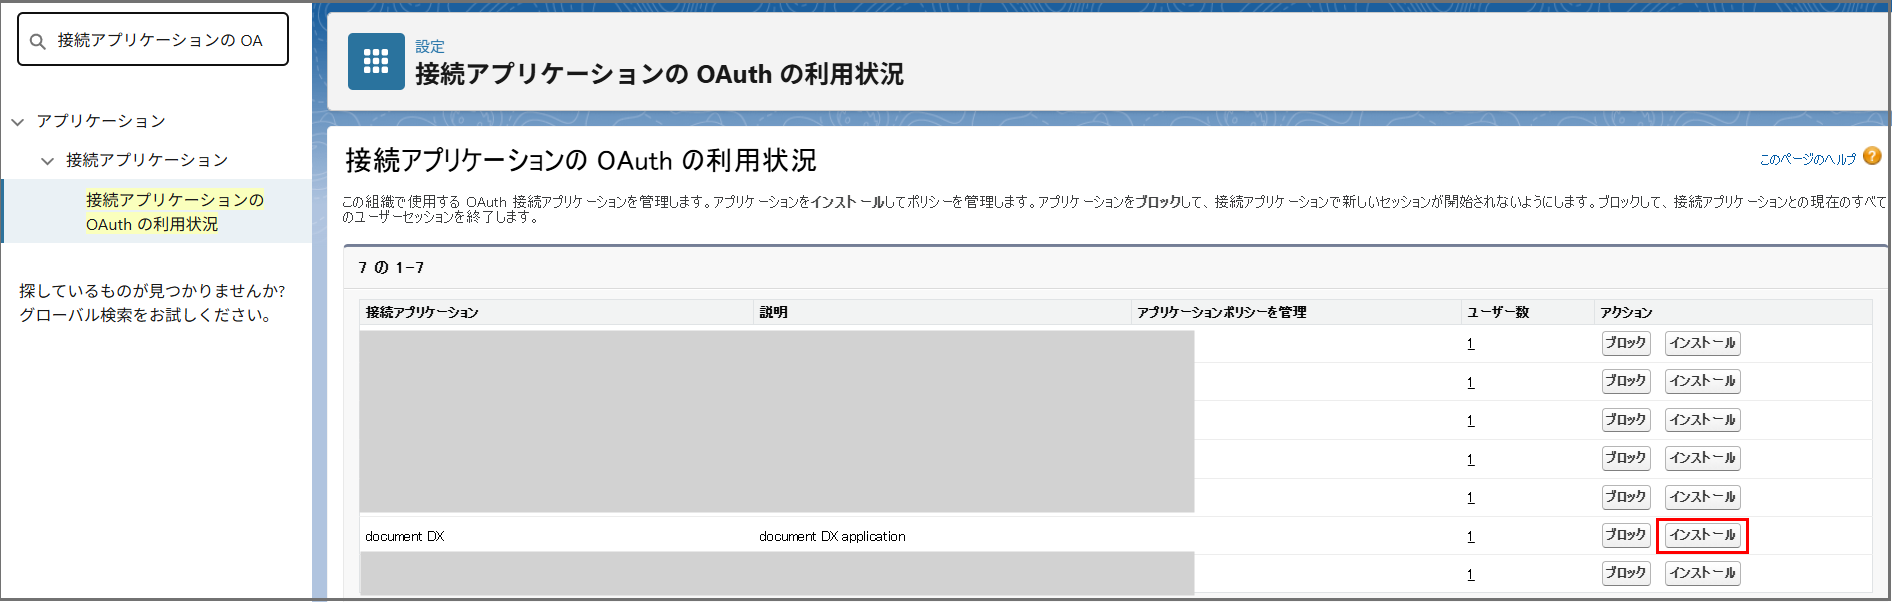Click インストール button in the first row

pyautogui.click(x=1702, y=343)
